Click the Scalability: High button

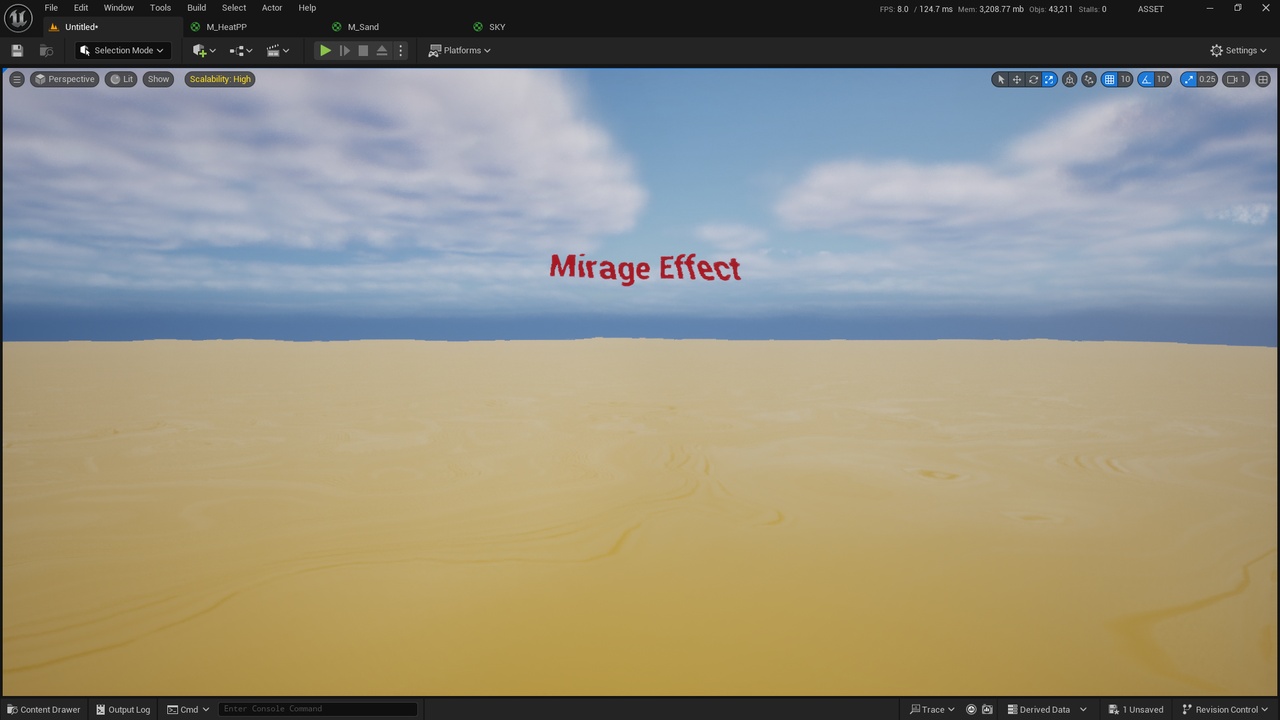click(x=220, y=79)
